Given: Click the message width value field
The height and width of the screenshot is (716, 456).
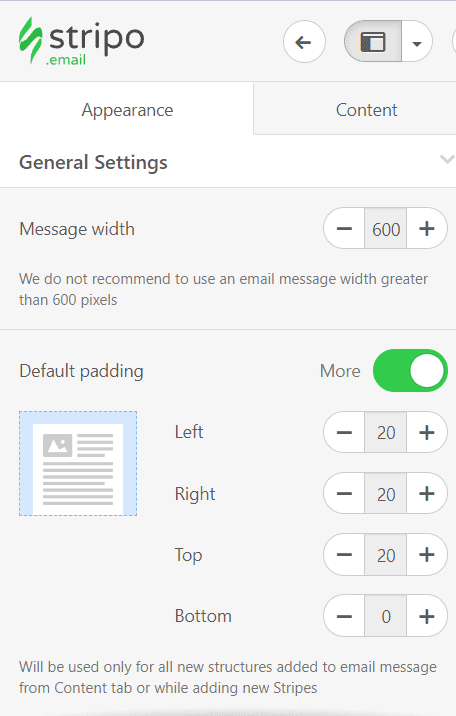Looking at the screenshot, I should (x=386, y=228).
